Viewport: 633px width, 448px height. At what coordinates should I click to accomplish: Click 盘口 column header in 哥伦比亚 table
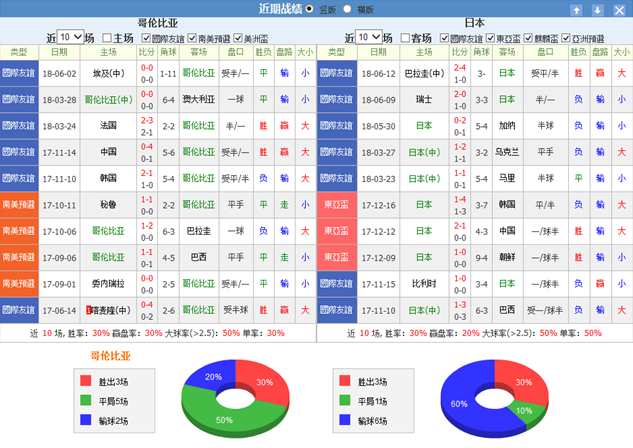(236, 52)
